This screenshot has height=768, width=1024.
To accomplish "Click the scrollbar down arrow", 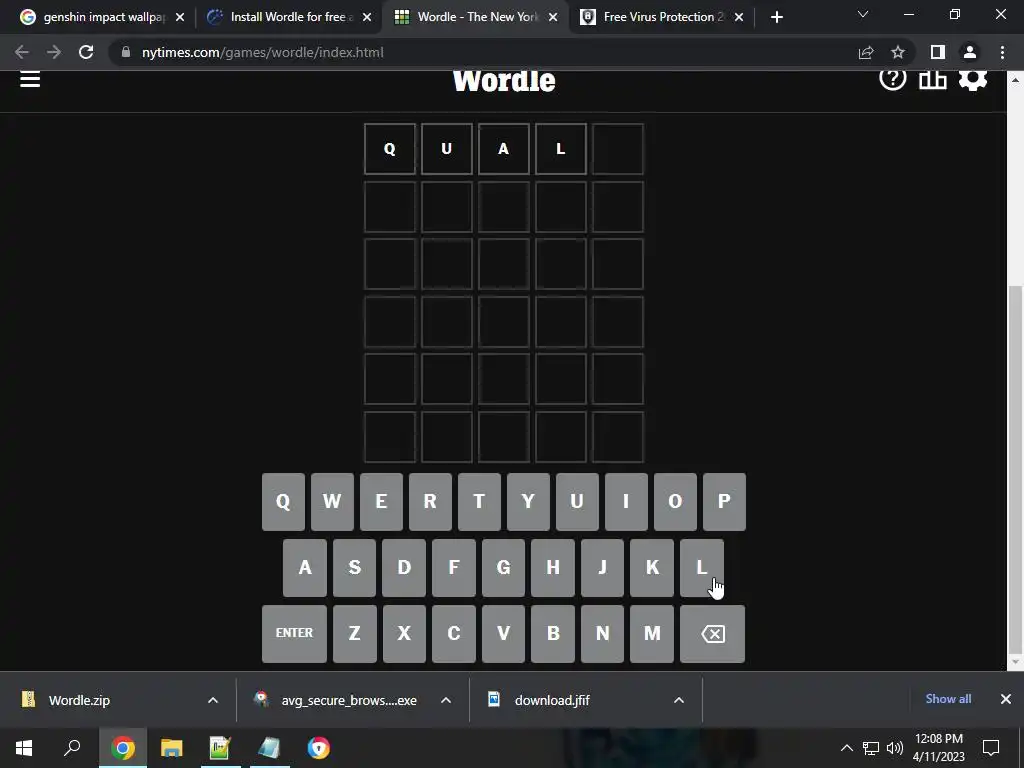I will (x=1014, y=663).
